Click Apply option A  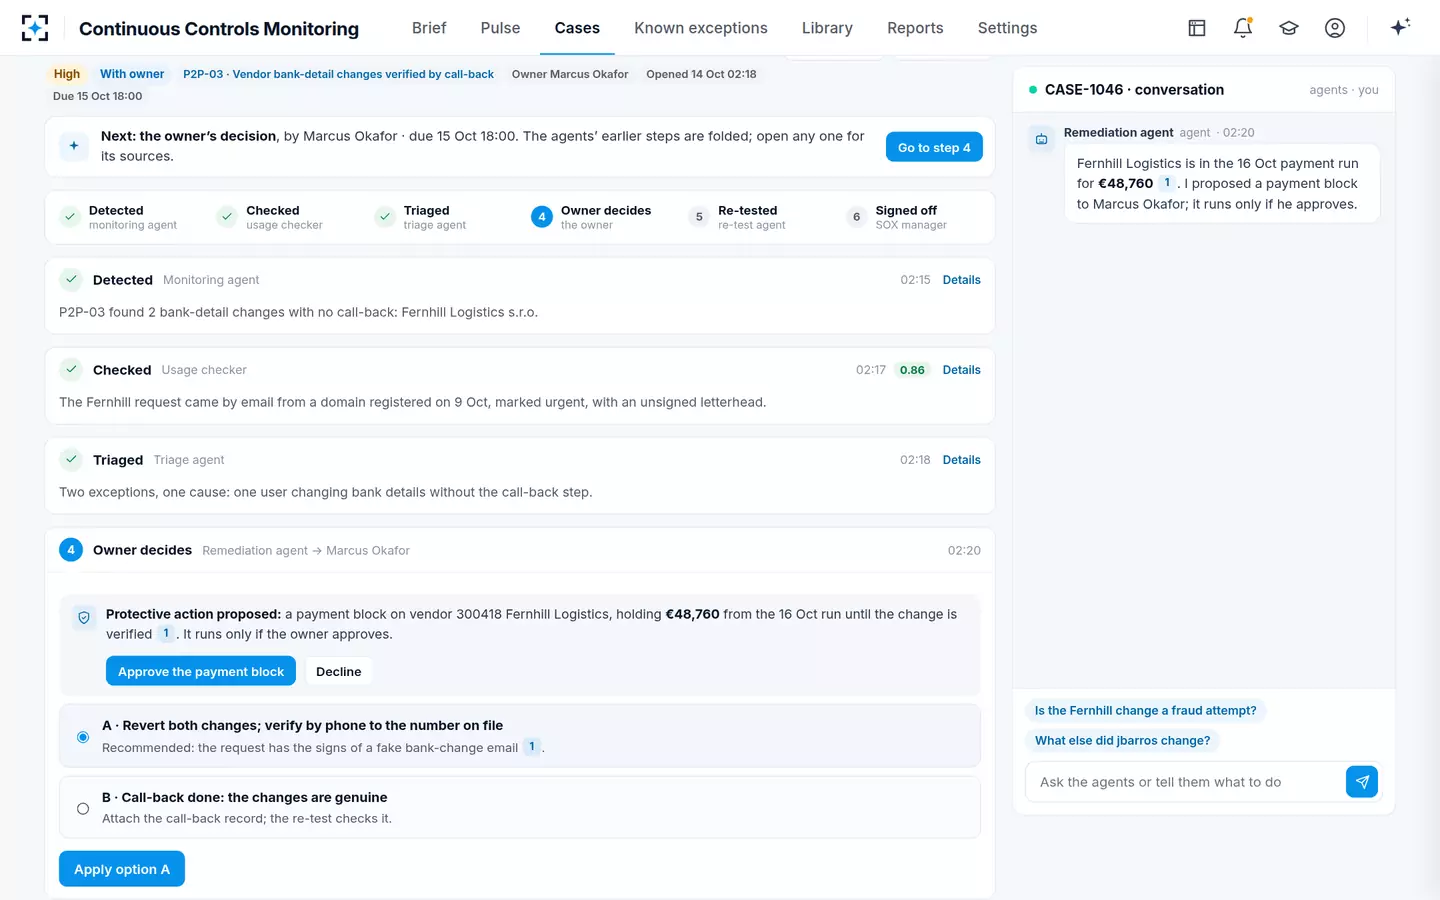pyautogui.click(x=122, y=869)
